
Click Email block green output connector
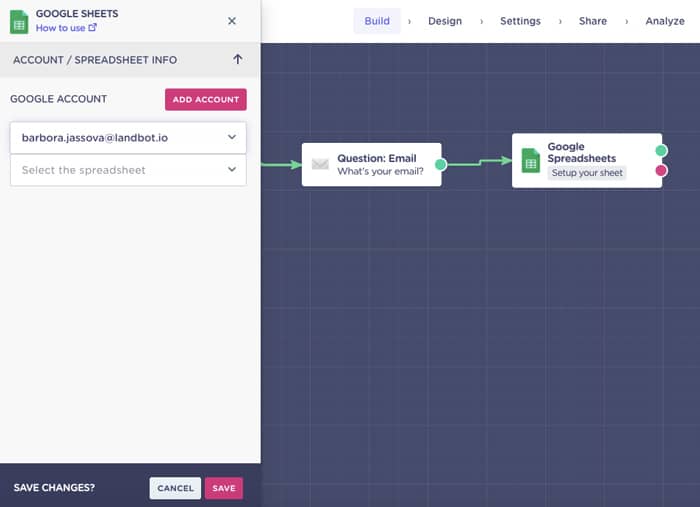point(441,165)
